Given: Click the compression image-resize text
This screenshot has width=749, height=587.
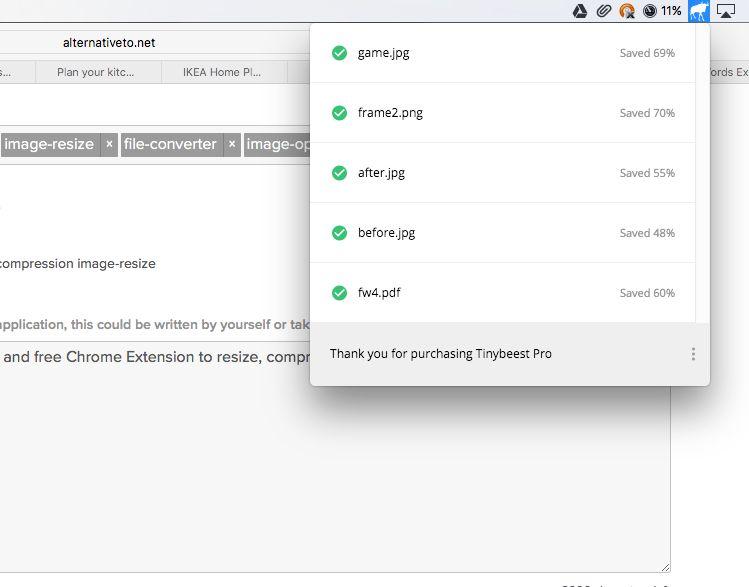Looking at the screenshot, I should [x=77, y=264].
